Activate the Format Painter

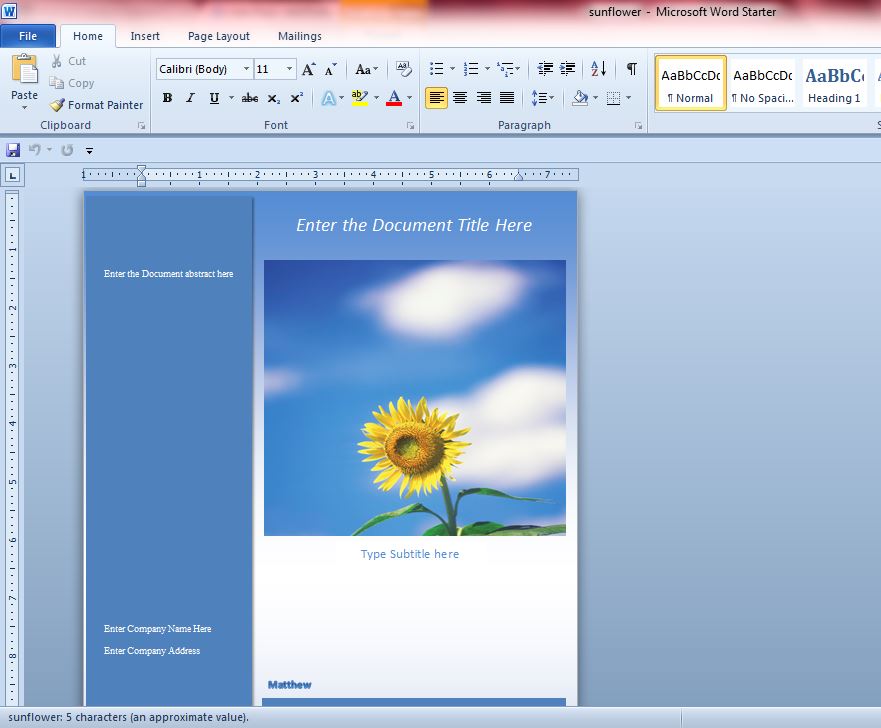pos(96,104)
